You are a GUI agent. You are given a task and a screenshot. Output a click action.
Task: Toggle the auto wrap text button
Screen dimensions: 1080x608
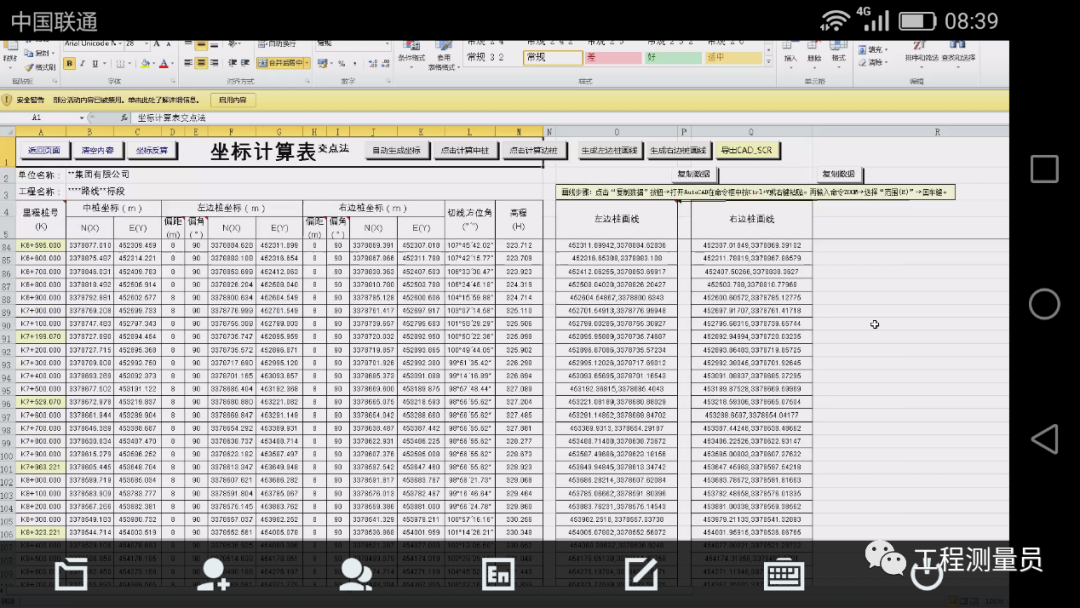coord(277,44)
